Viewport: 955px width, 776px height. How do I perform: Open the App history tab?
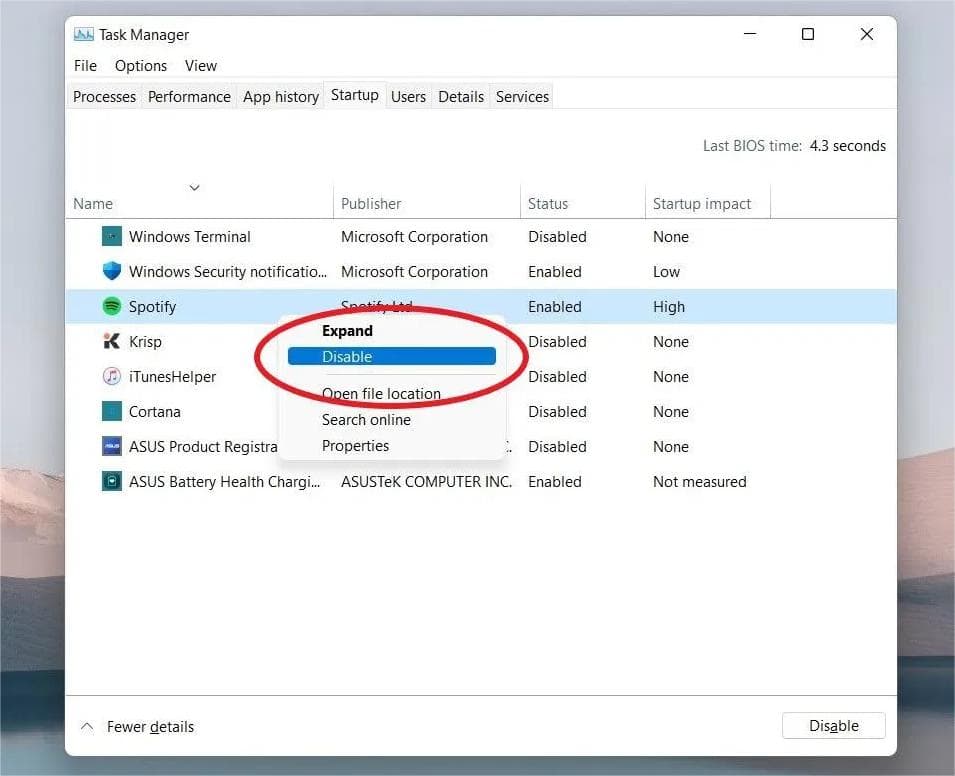pos(281,97)
